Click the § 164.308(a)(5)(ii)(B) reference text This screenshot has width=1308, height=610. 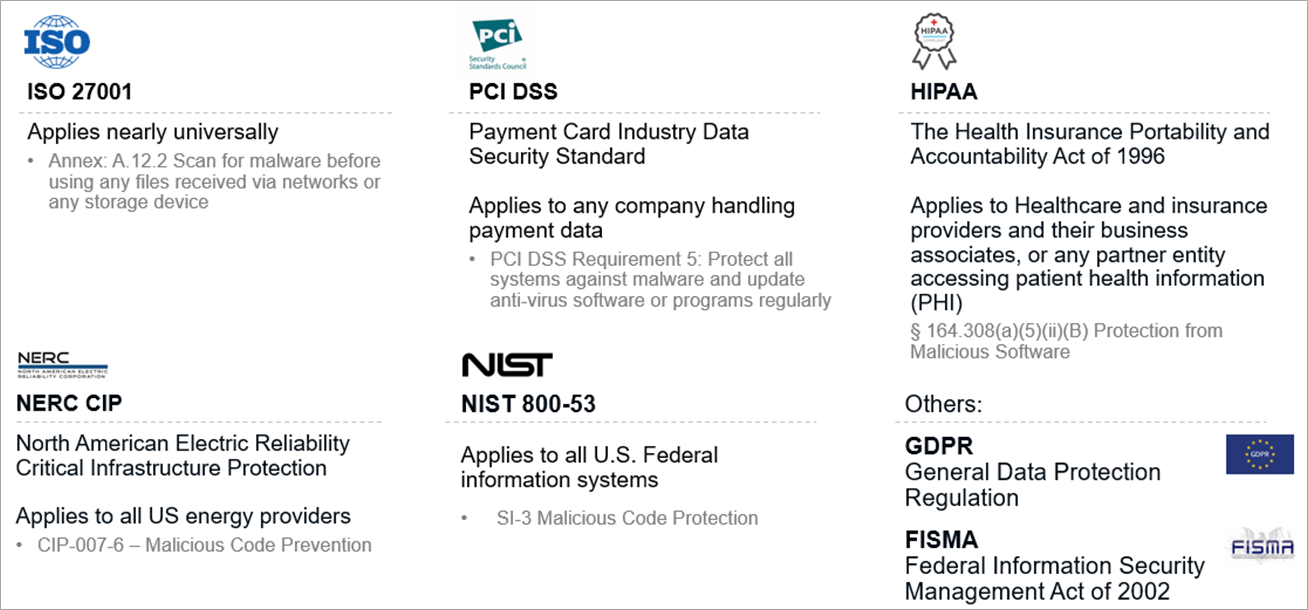click(1066, 341)
